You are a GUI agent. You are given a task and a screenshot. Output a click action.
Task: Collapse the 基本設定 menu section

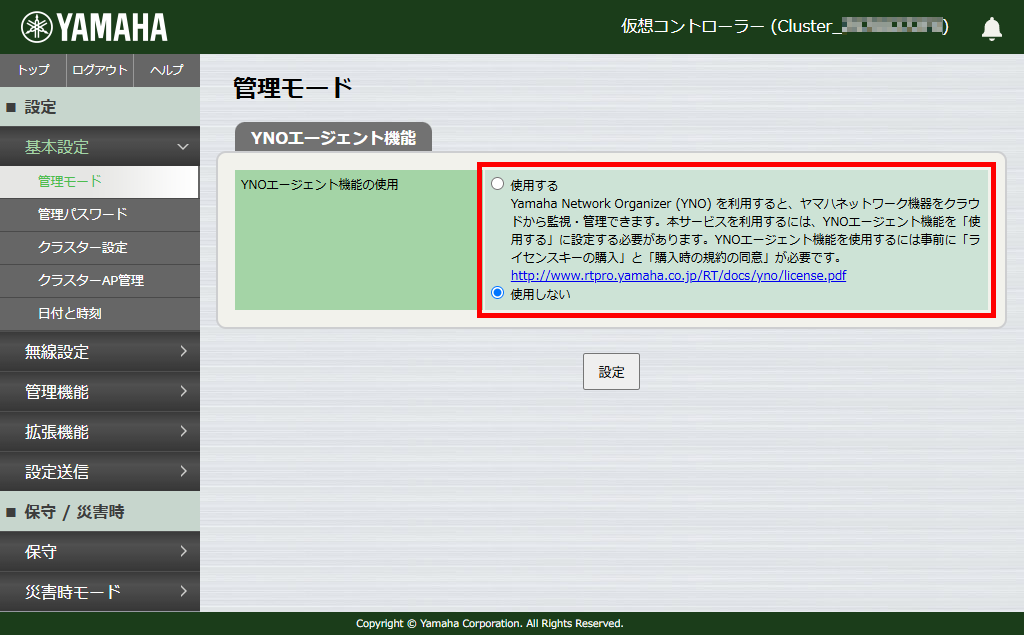(100, 146)
